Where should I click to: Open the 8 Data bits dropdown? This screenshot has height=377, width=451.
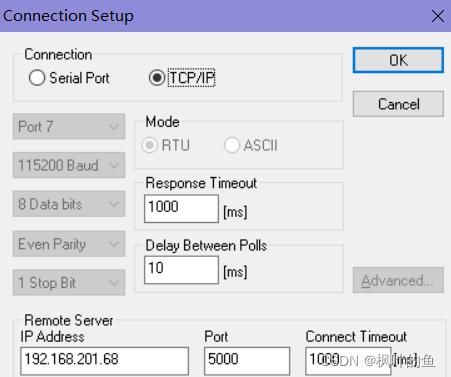point(69,204)
